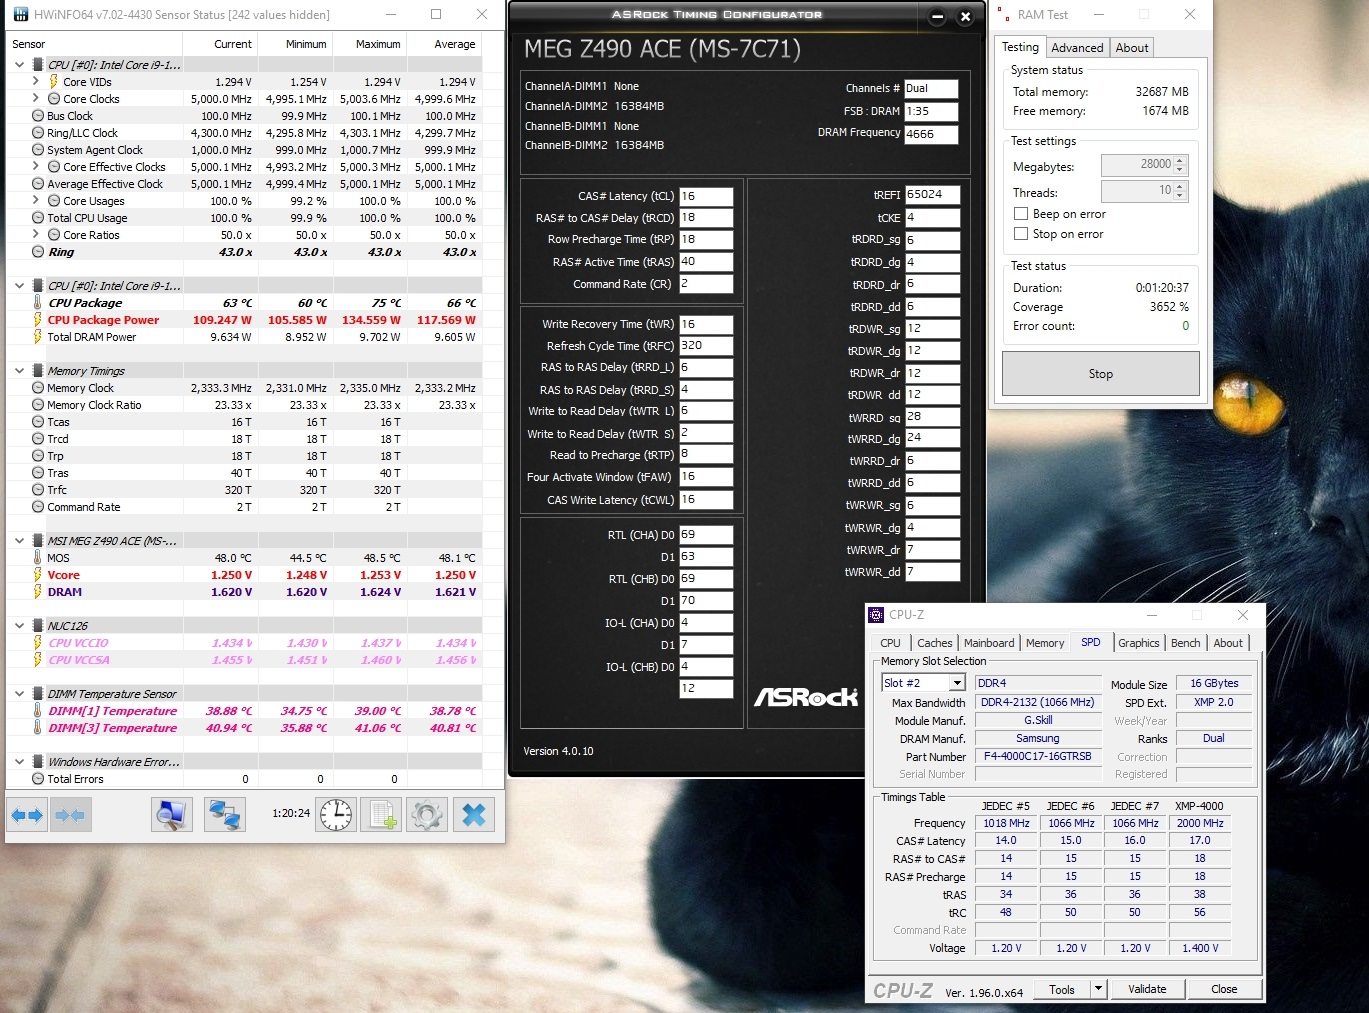Start logging with the sheet plus icon

pos(382,815)
